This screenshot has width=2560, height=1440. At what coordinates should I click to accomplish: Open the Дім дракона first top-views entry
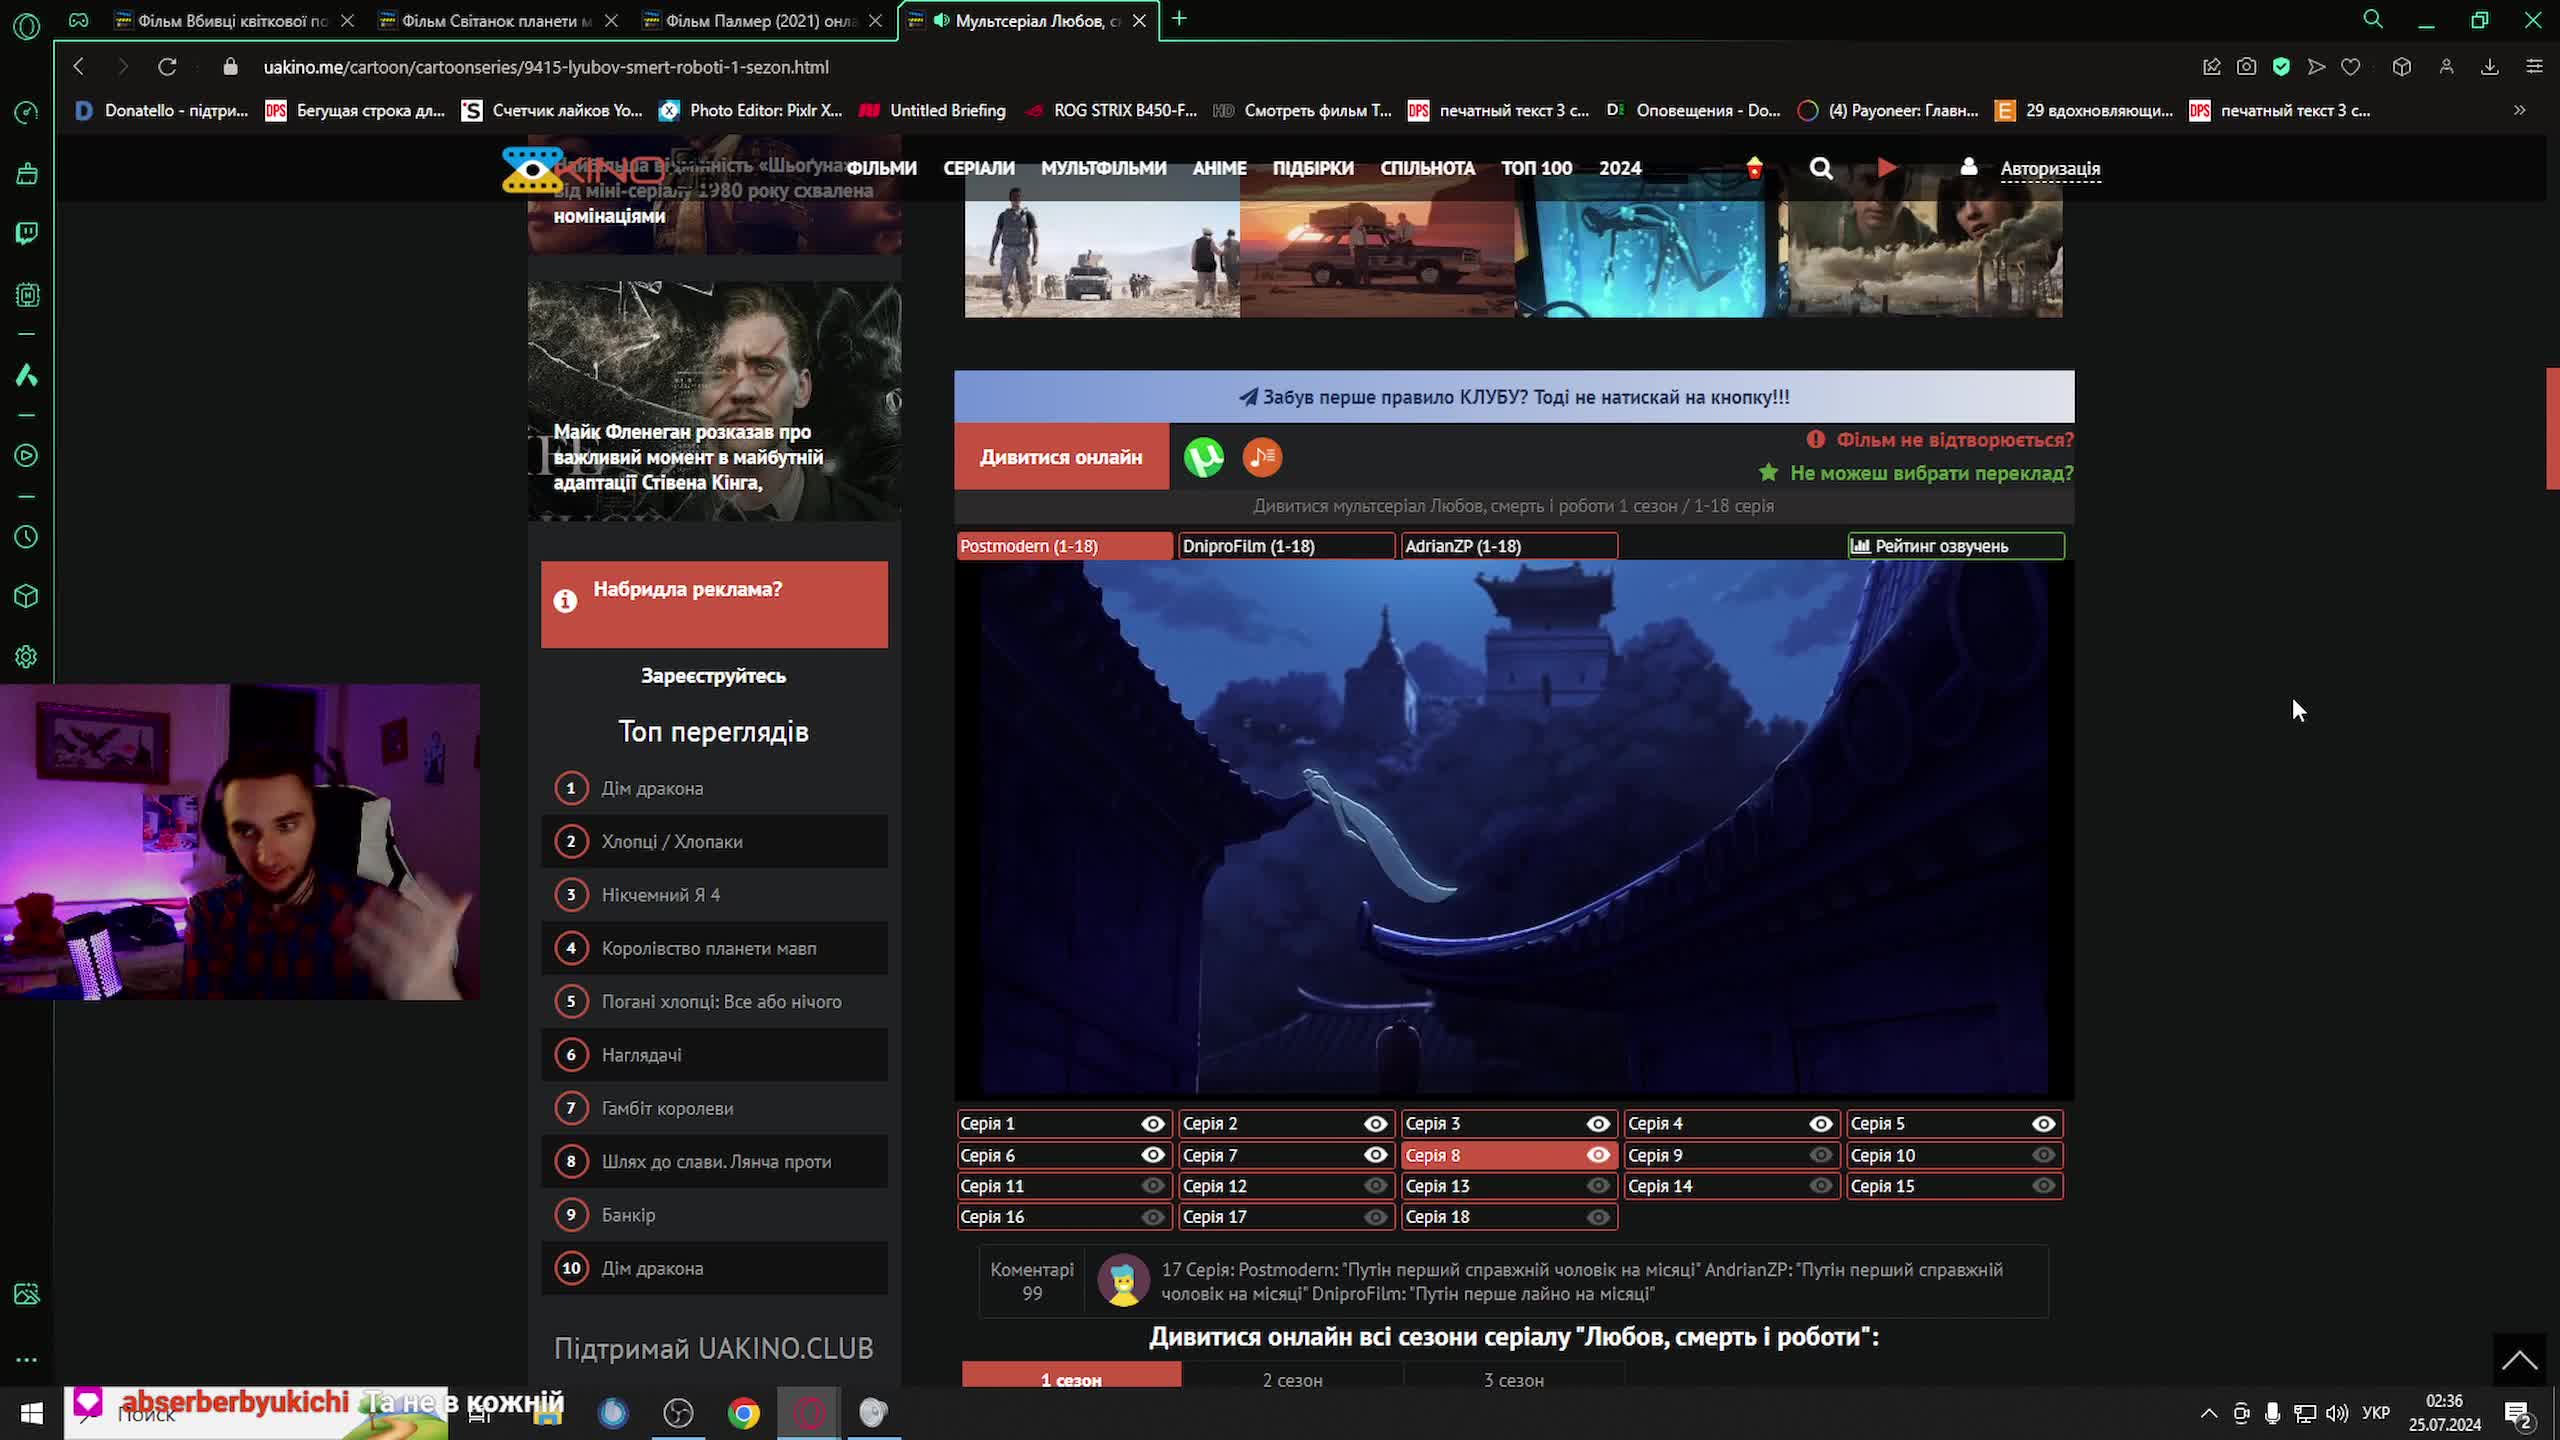714,788
